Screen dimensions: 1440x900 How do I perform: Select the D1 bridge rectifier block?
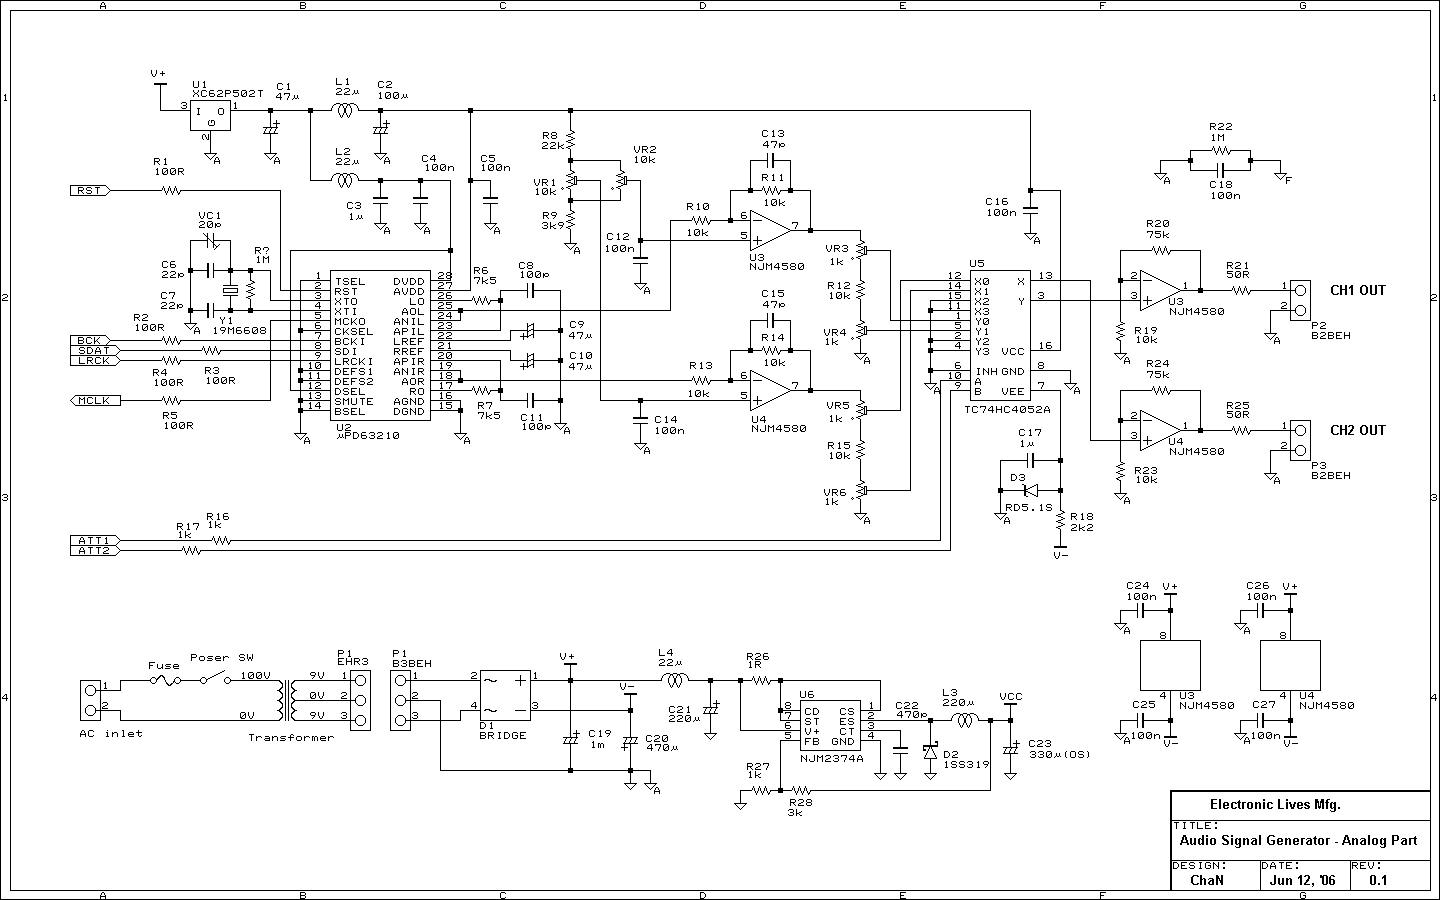click(505, 695)
